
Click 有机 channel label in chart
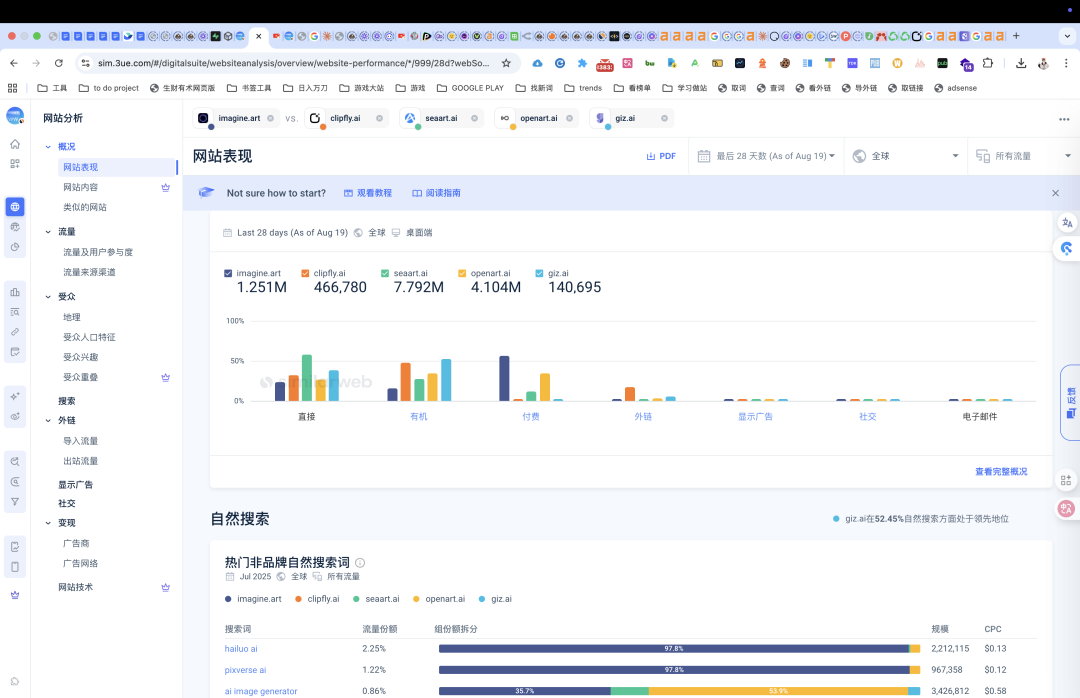point(419,417)
